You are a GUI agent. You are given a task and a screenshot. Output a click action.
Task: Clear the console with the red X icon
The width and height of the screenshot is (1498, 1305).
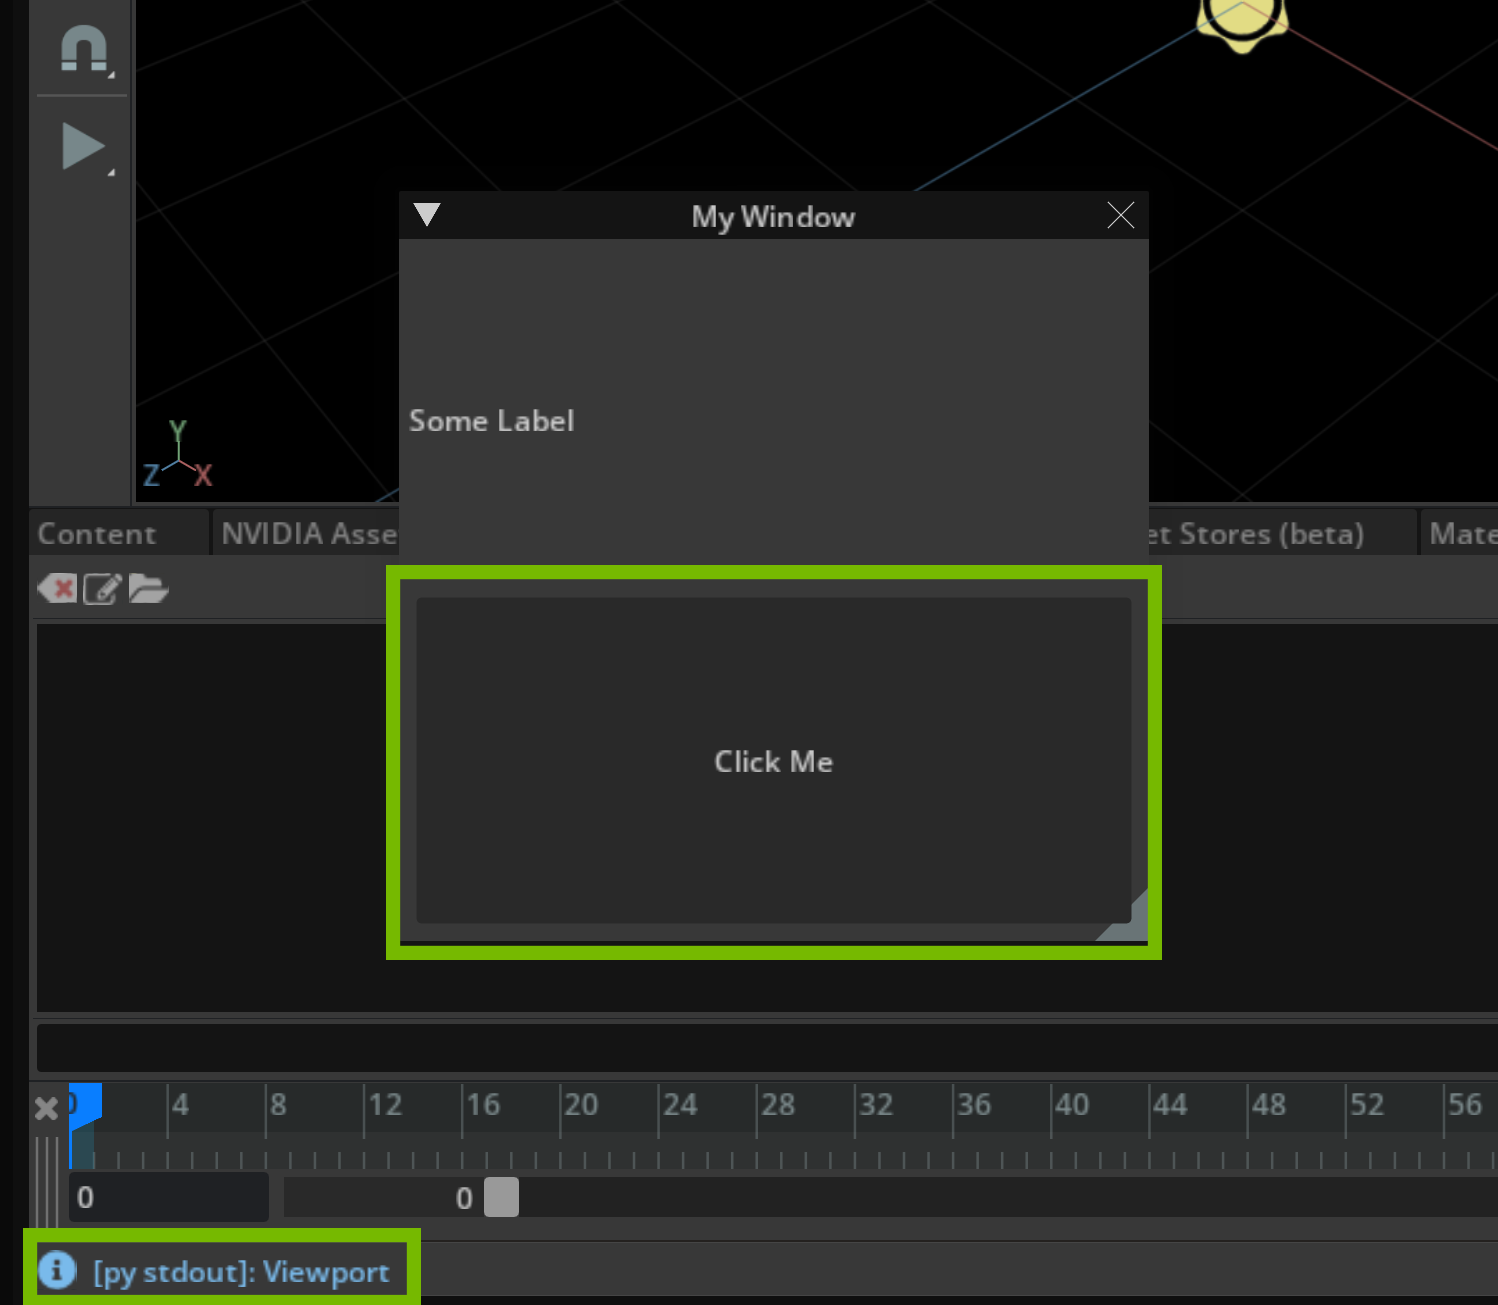point(57,588)
